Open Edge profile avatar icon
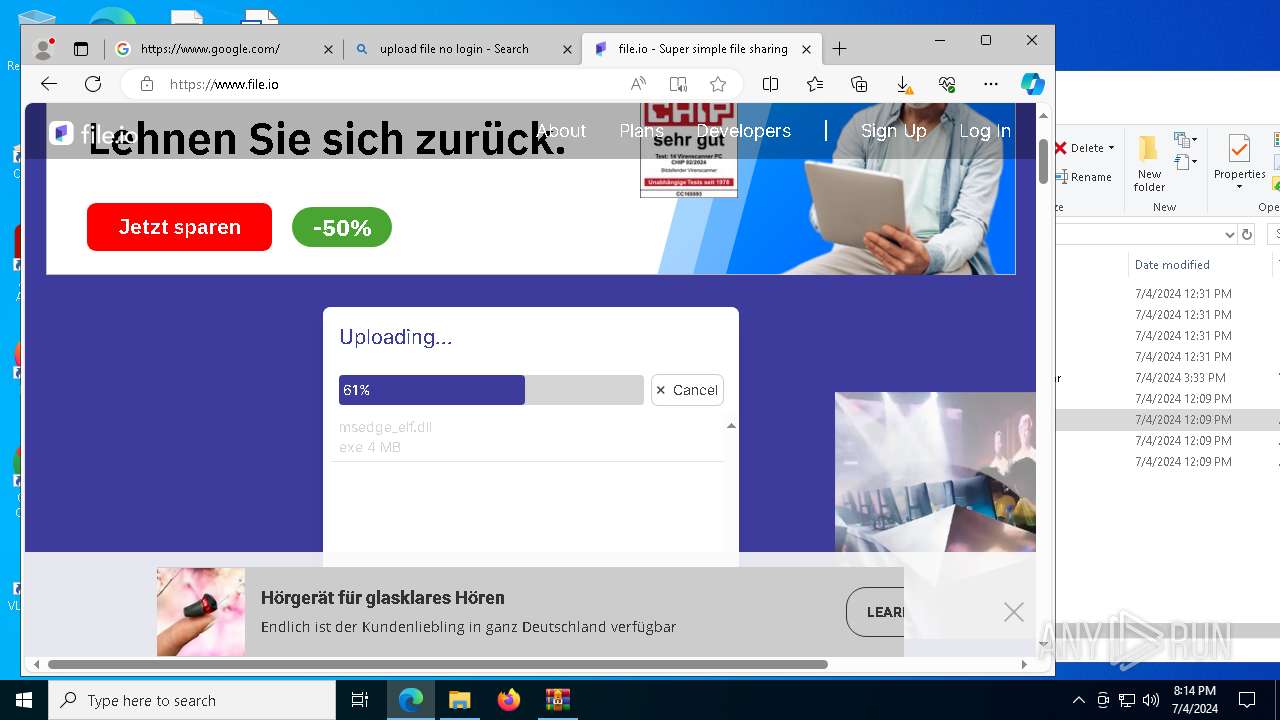The height and width of the screenshot is (720, 1280). tap(43, 48)
